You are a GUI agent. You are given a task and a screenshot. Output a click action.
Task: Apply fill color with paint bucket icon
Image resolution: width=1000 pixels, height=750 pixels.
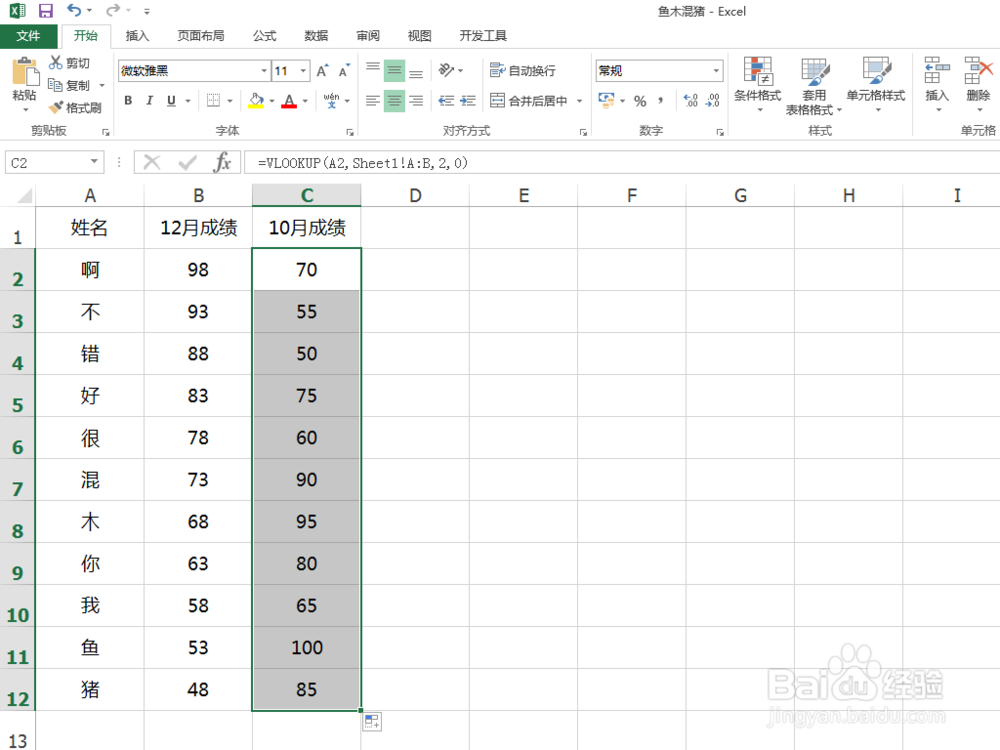256,101
